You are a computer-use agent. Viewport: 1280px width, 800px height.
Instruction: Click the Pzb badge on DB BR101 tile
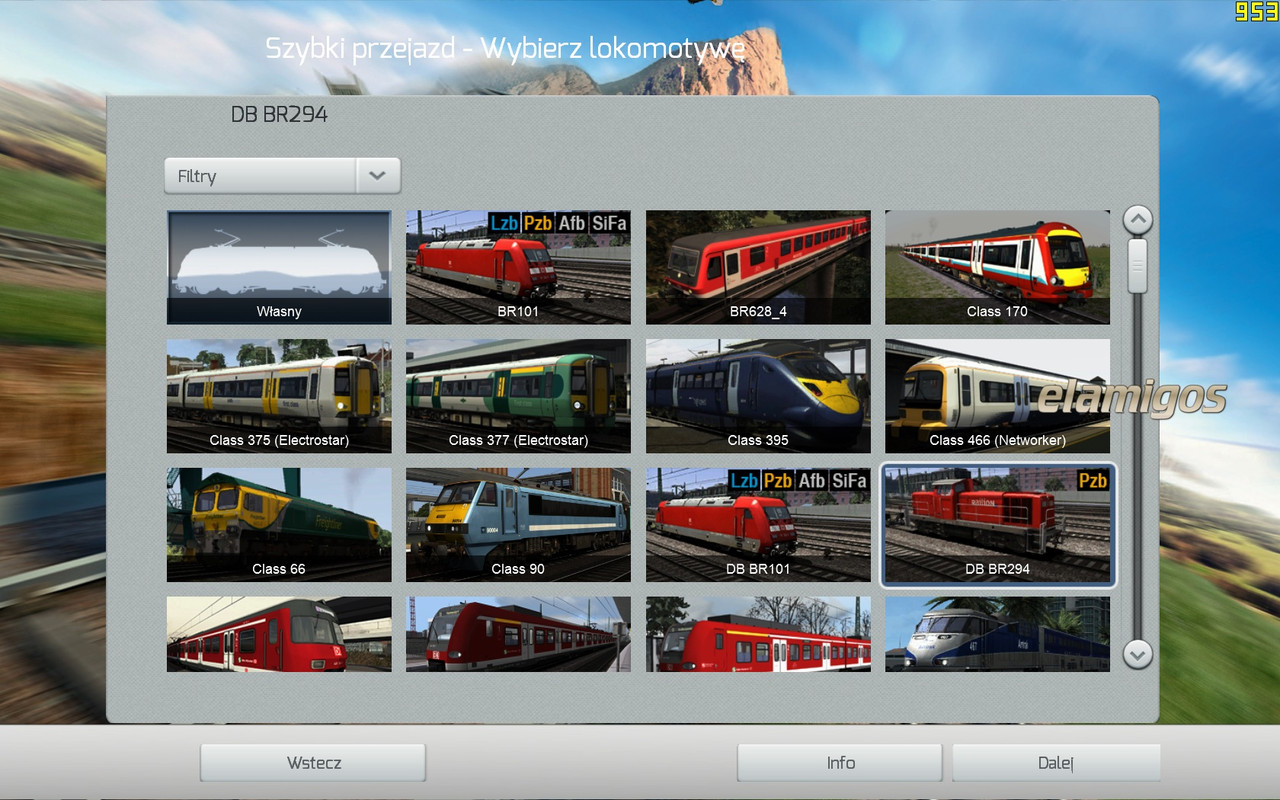(778, 481)
